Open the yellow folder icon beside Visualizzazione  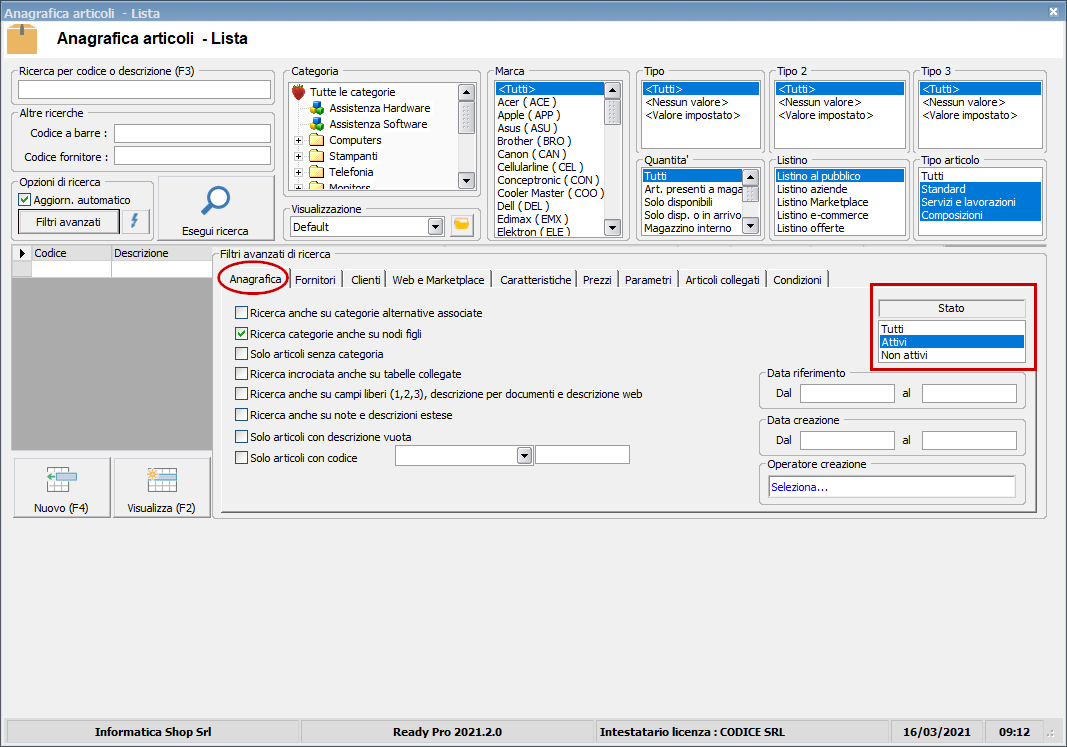[x=462, y=225]
